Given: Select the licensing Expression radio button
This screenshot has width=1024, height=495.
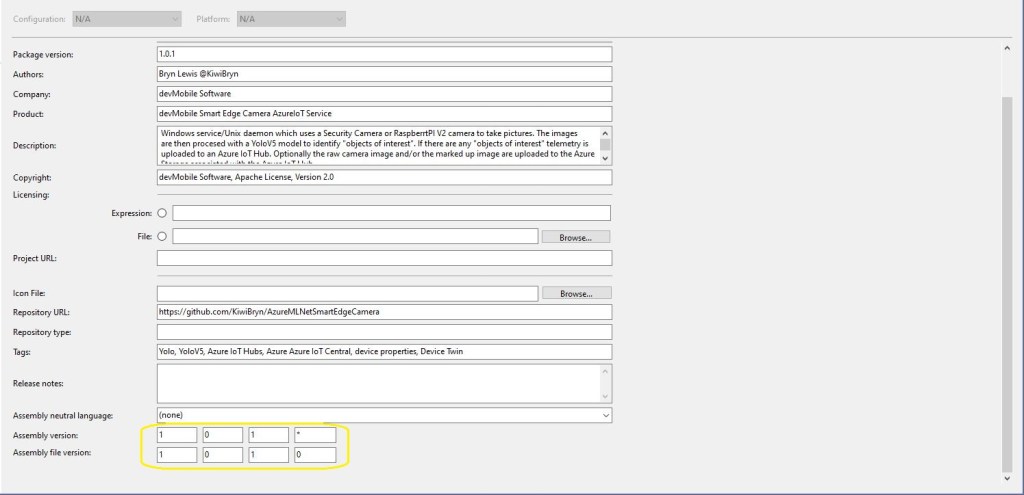Looking at the screenshot, I should (163, 213).
